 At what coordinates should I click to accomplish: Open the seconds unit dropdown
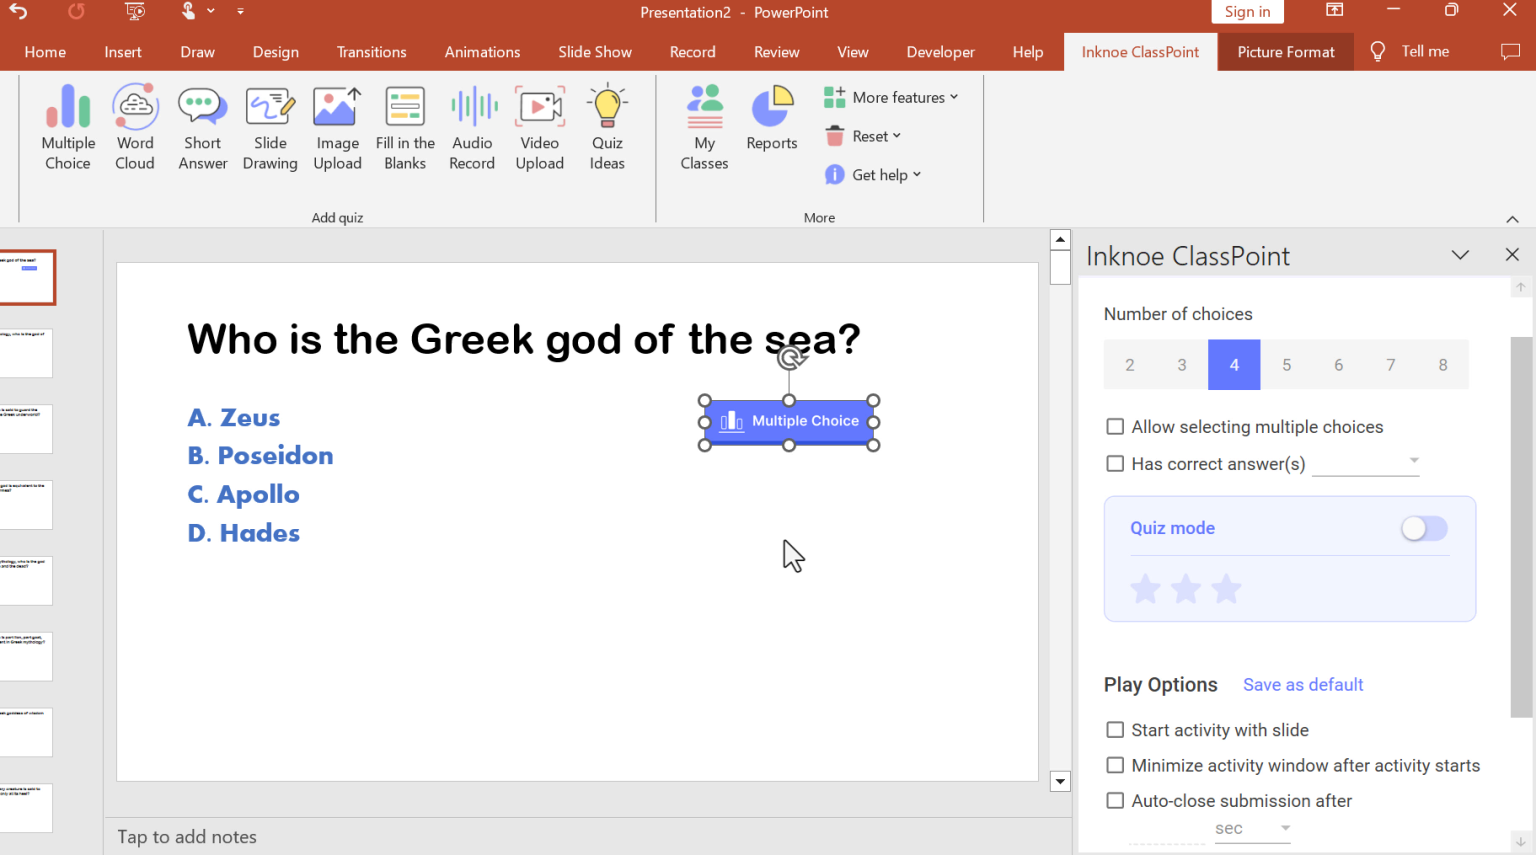(x=1283, y=829)
